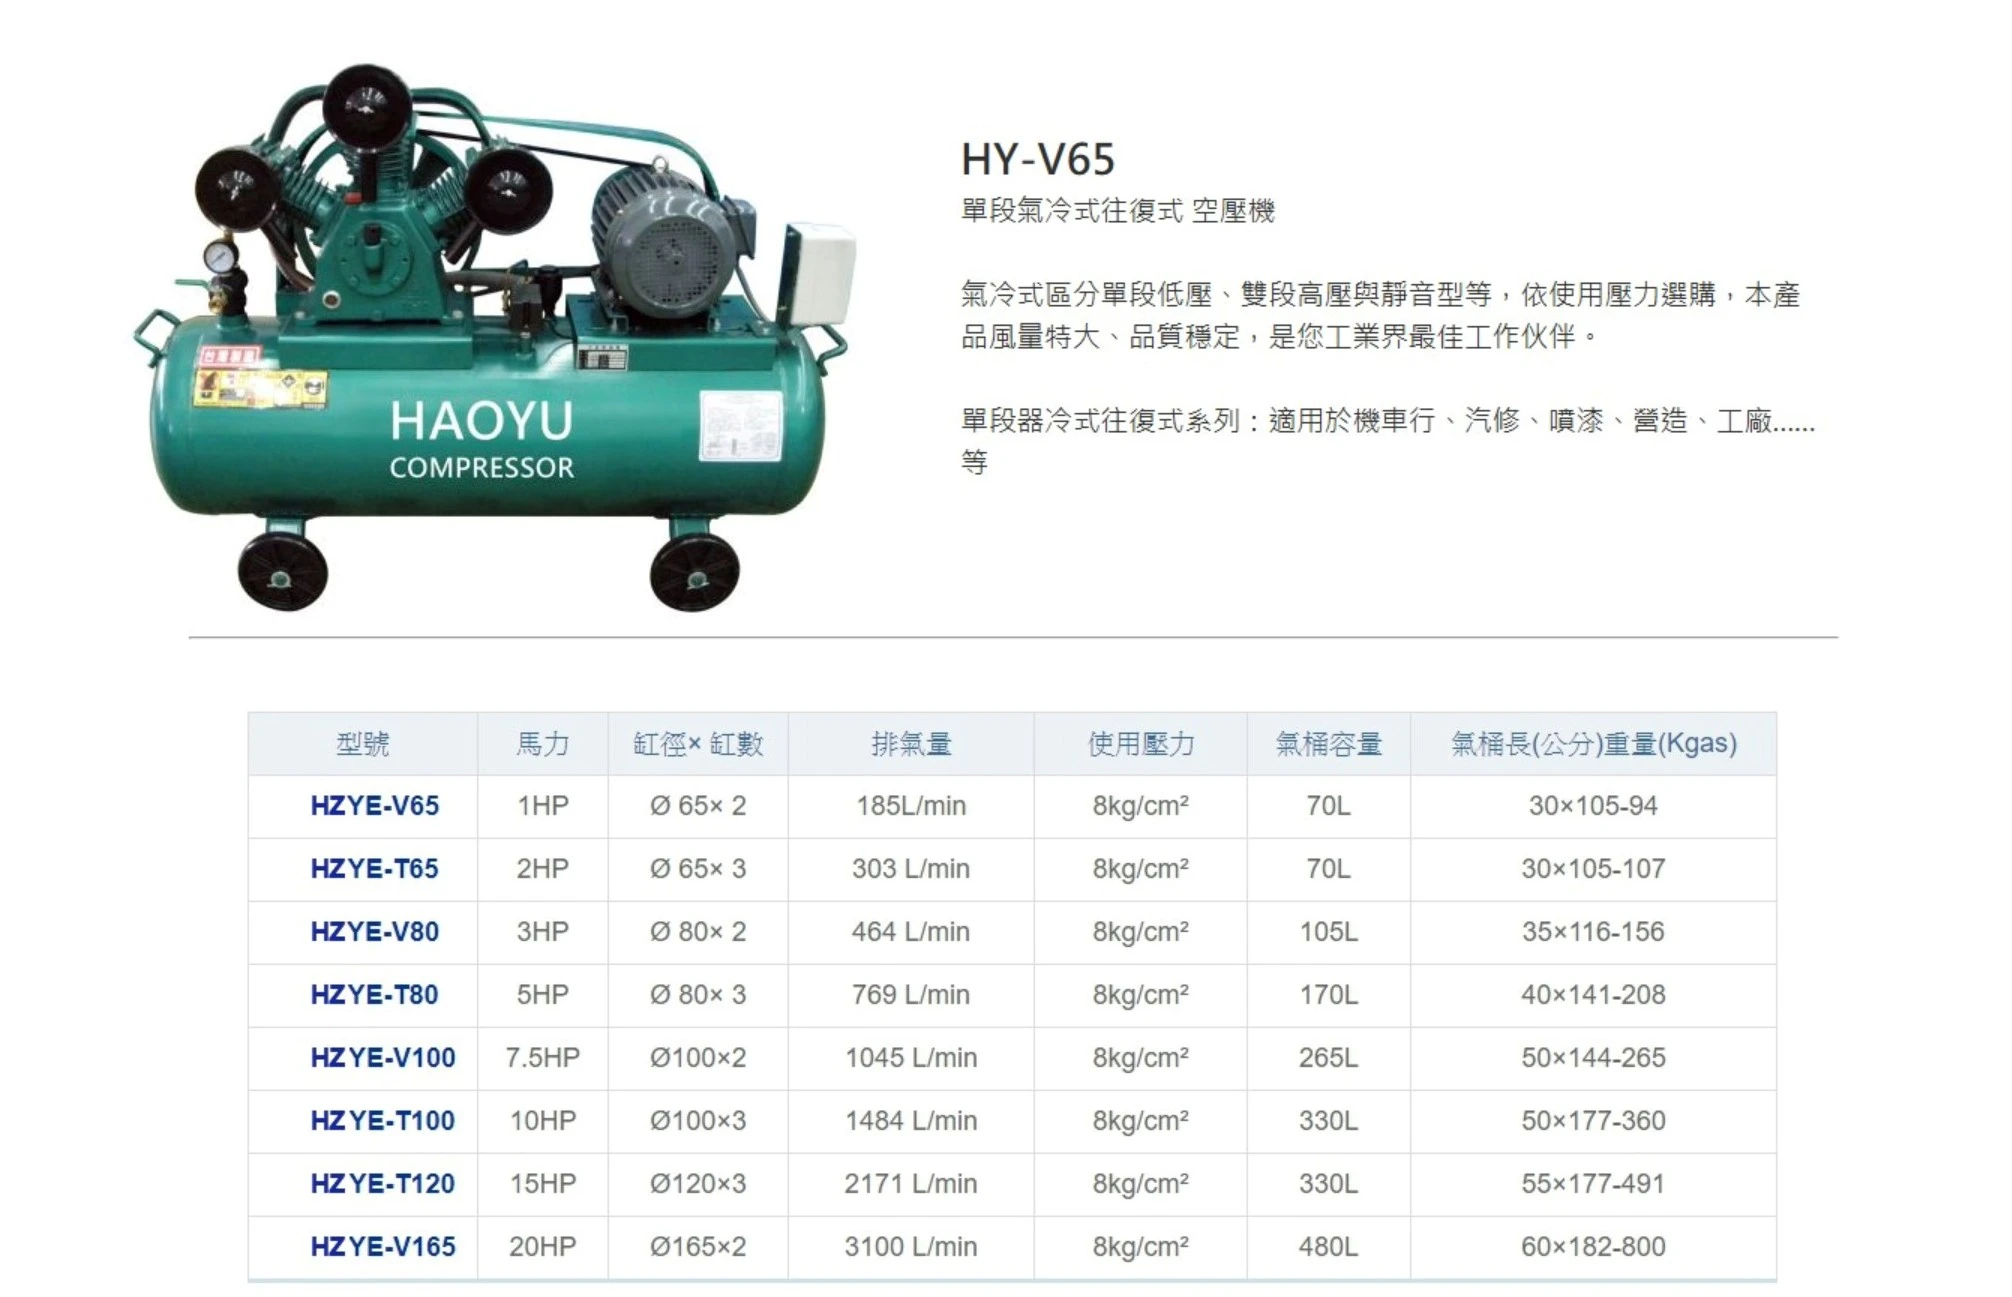Select the 303 L/min airflow value
The height and width of the screenshot is (1297, 2012).
(x=910, y=869)
